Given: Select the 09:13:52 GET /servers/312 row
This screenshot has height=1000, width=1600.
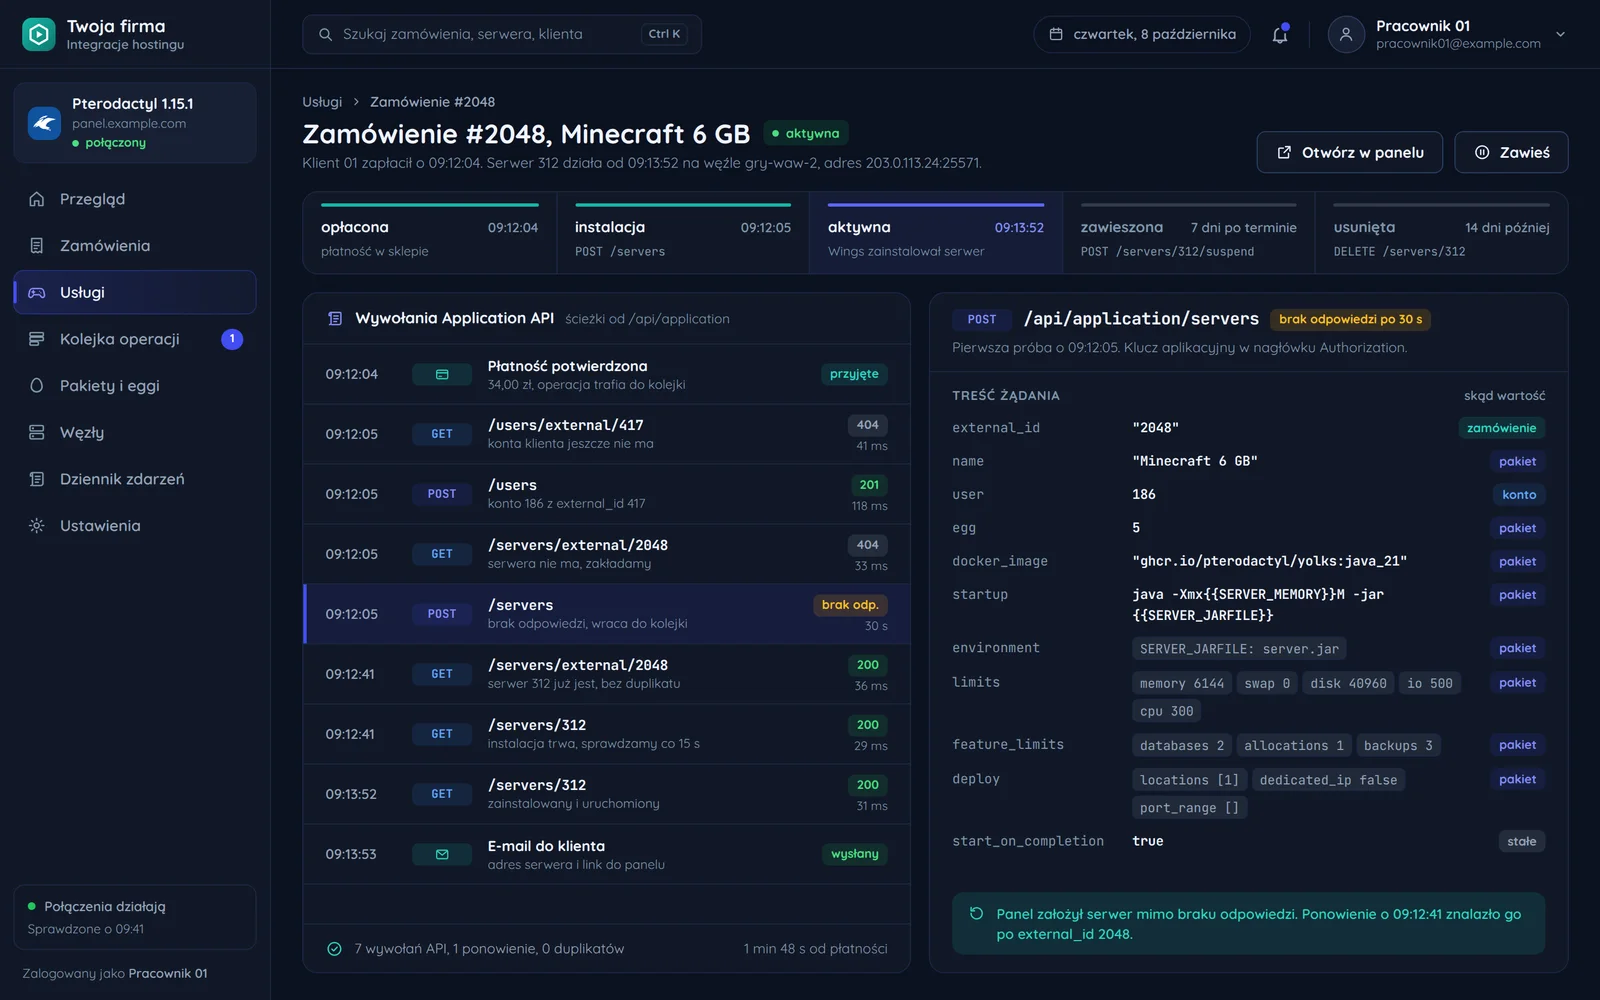Looking at the screenshot, I should coord(606,794).
